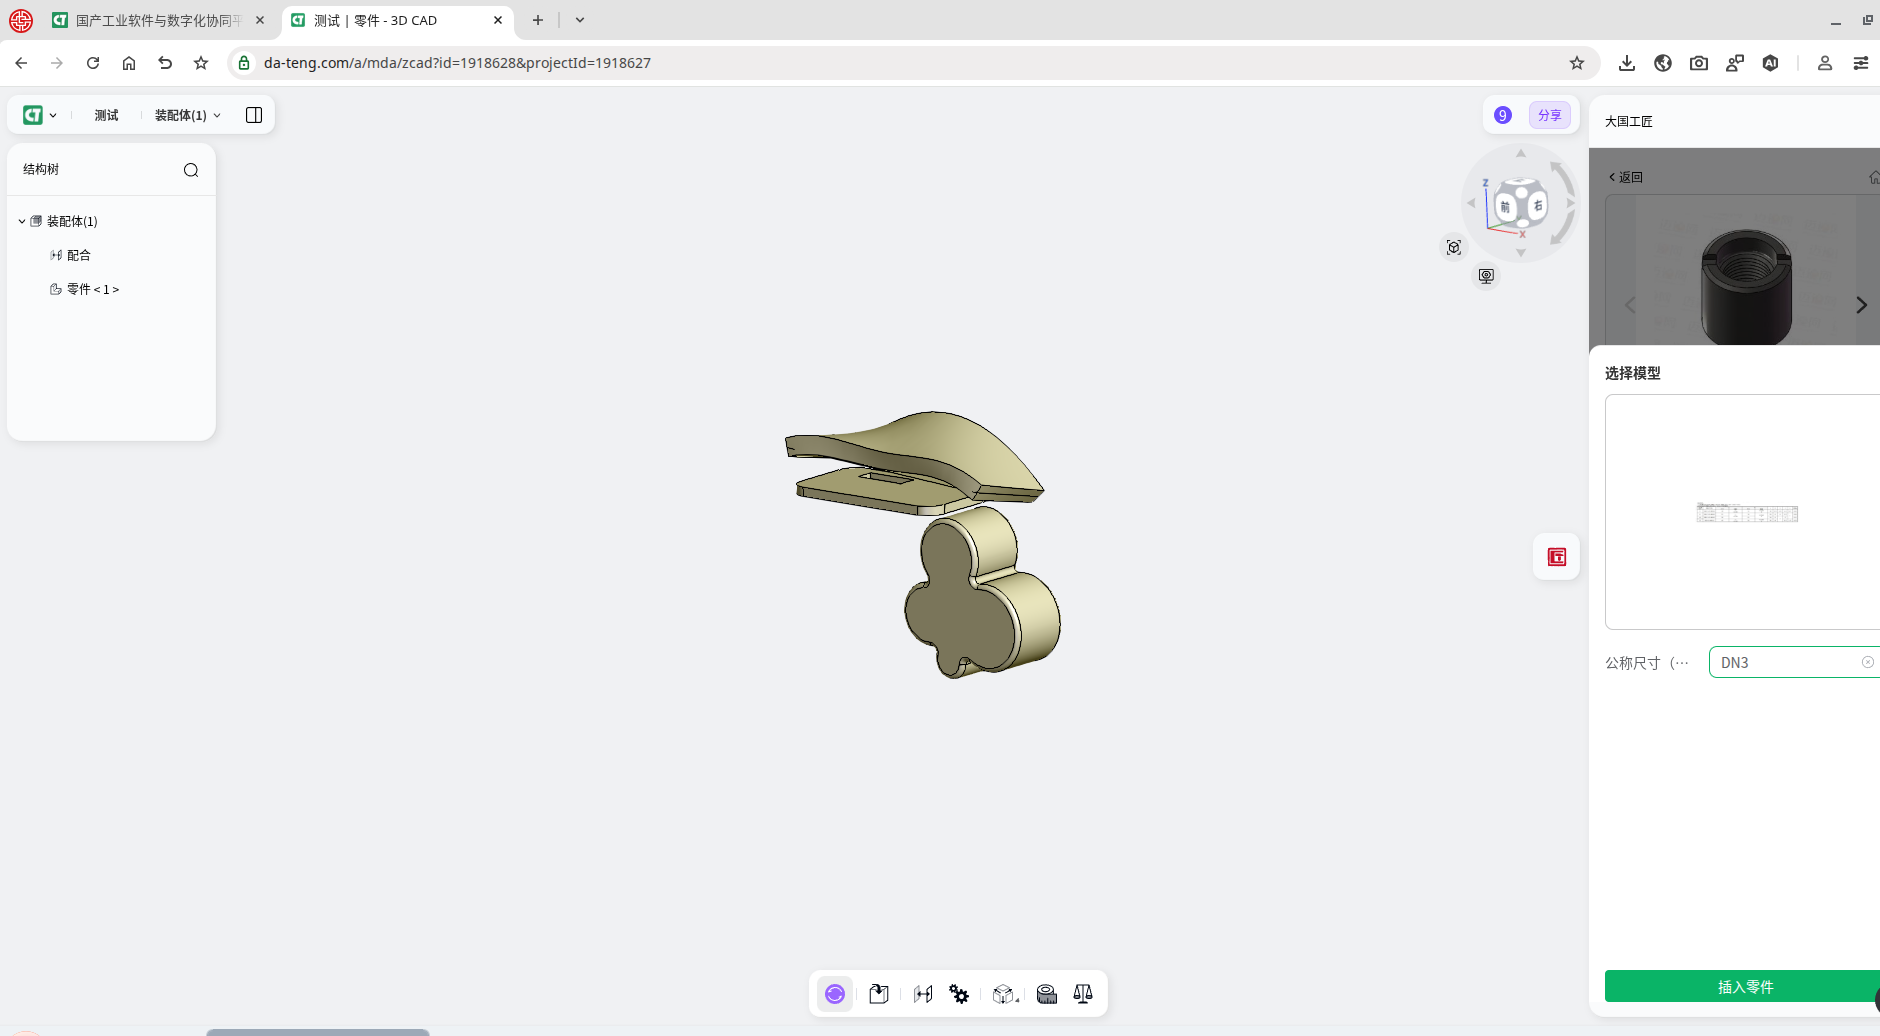Click the insert part cube icon

[x=879, y=994]
